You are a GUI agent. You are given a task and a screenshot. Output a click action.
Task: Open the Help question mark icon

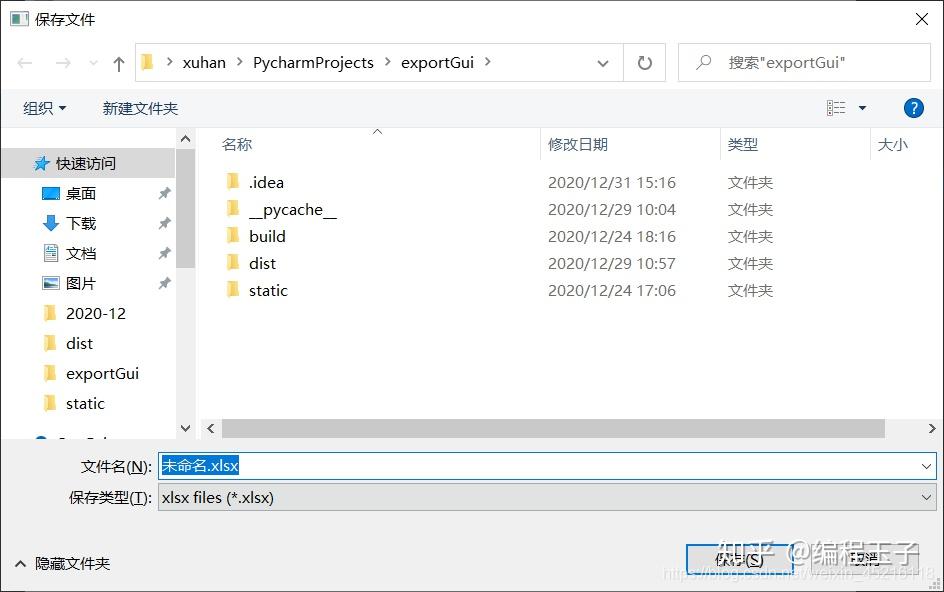point(913,108)
